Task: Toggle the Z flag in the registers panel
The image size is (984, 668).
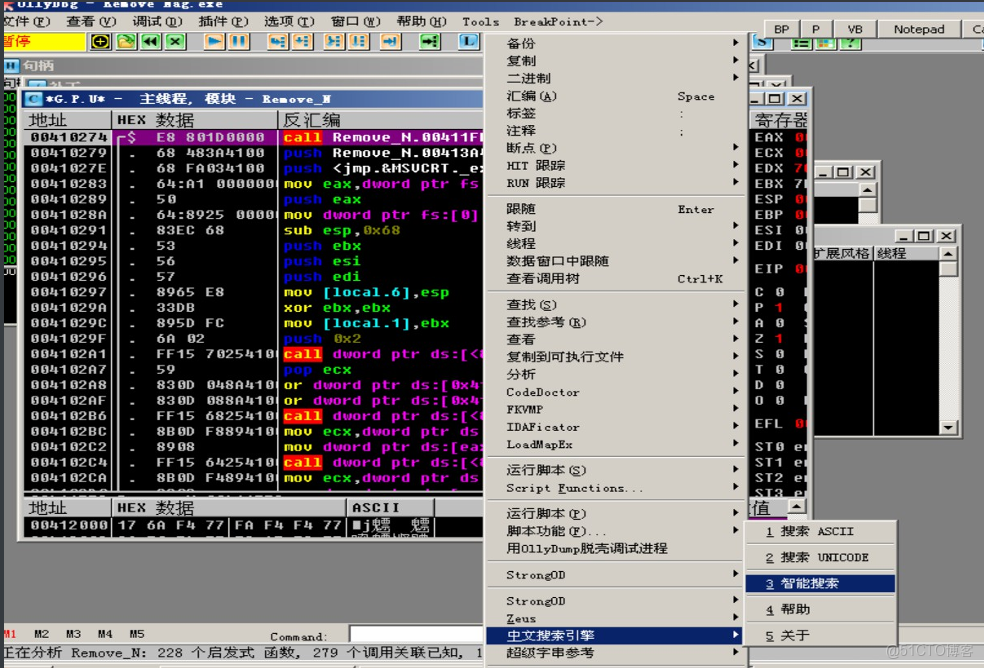Action: pos(760,339)
